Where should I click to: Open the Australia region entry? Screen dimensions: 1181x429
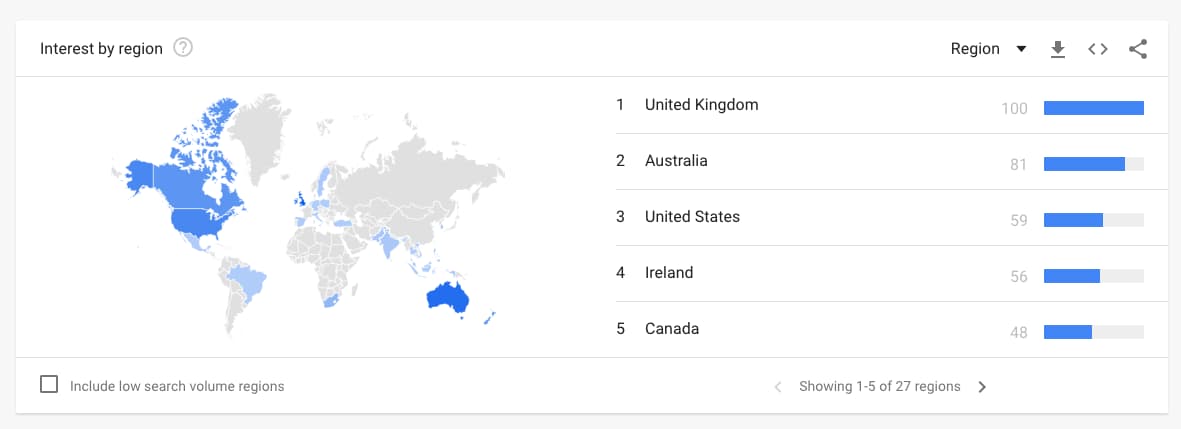point(676,161)
